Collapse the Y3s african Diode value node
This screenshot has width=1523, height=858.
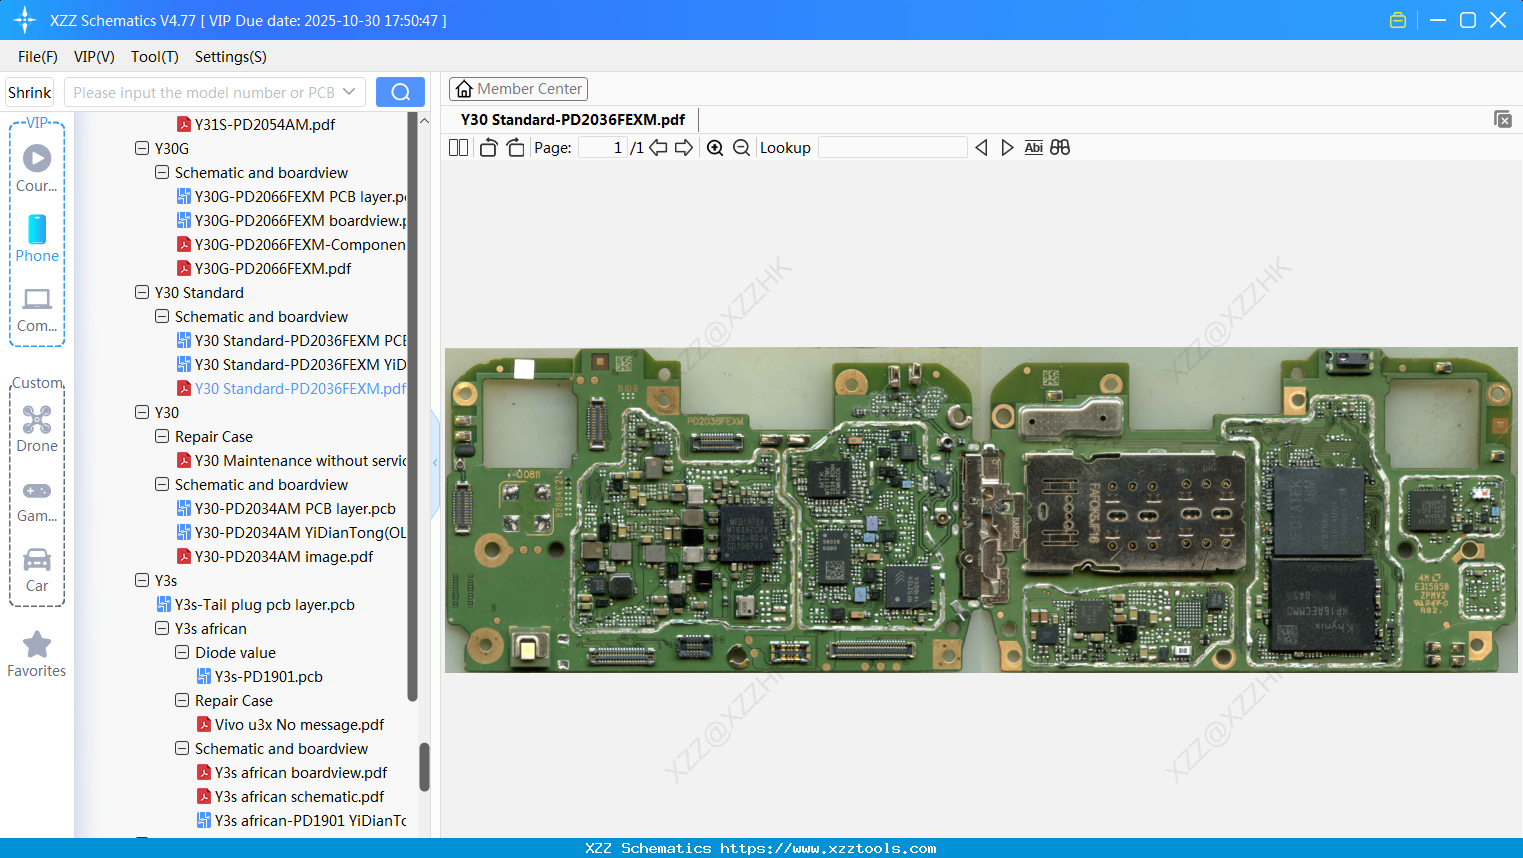point(182,652)
